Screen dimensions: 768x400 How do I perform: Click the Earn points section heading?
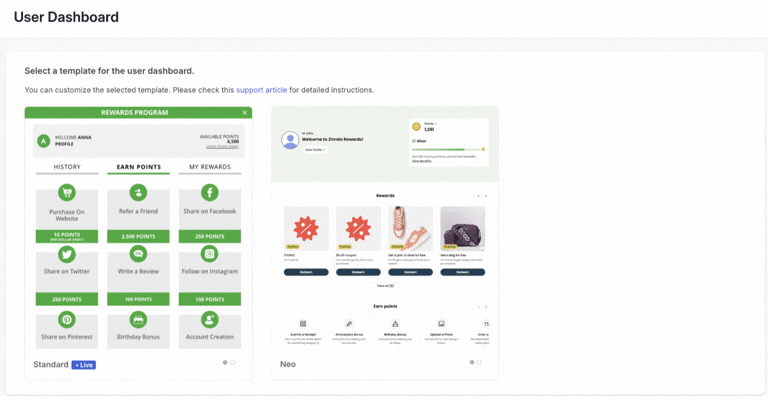pos(385,306)
